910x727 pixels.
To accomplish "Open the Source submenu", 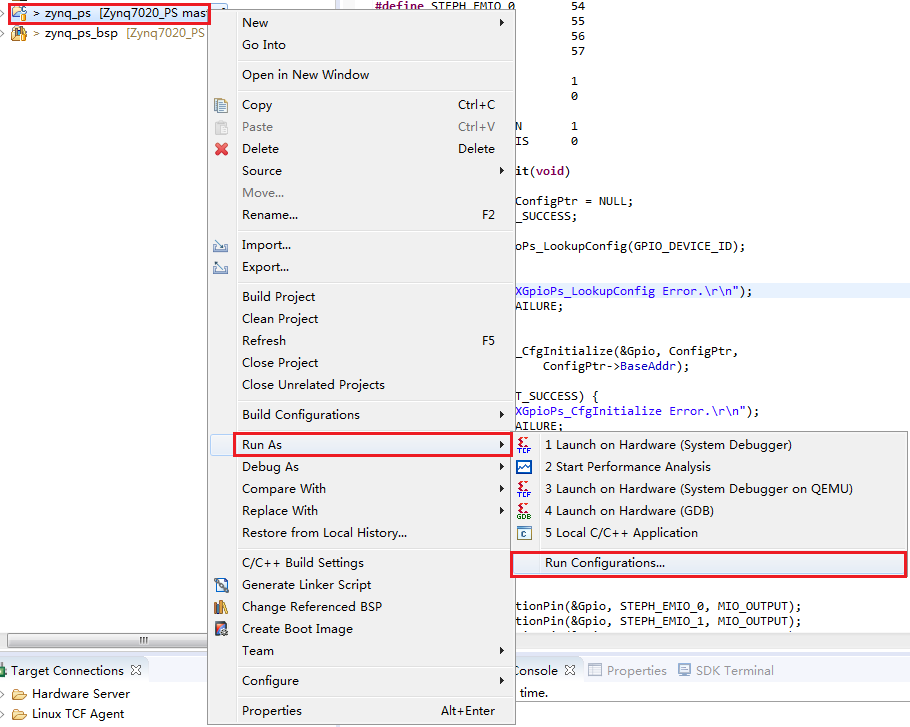I will click(x=262, y=171).
